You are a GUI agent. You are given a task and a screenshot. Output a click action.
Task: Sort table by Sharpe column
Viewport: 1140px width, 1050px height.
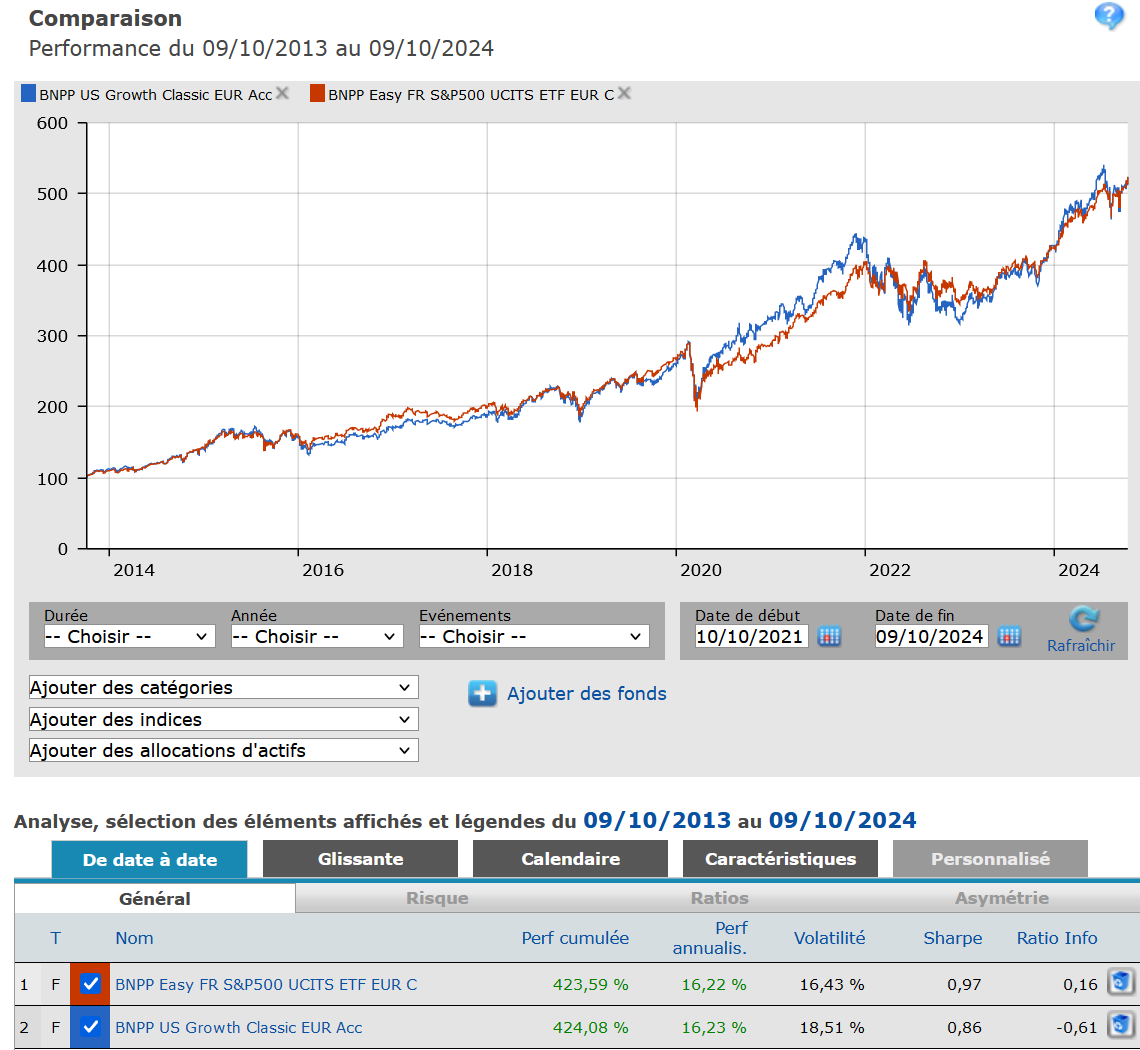point(952,938)
